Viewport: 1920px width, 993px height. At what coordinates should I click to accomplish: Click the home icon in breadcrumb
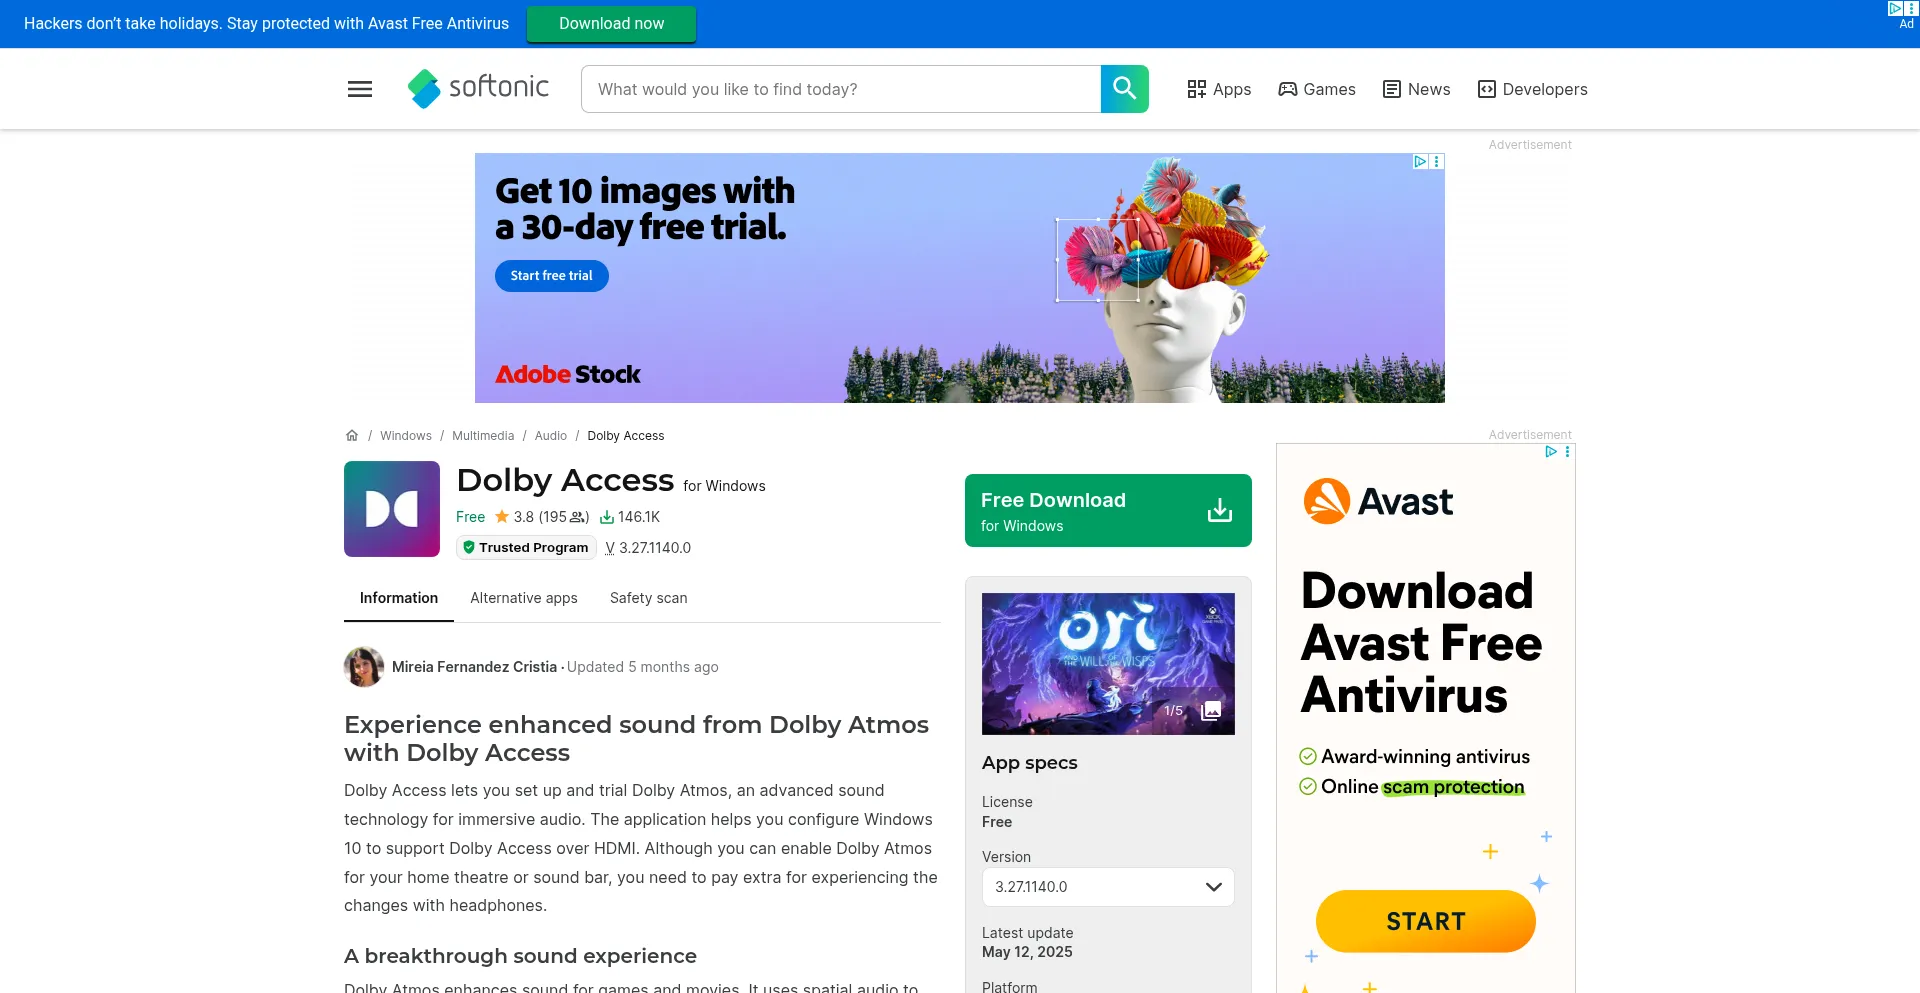click(352, 436)
